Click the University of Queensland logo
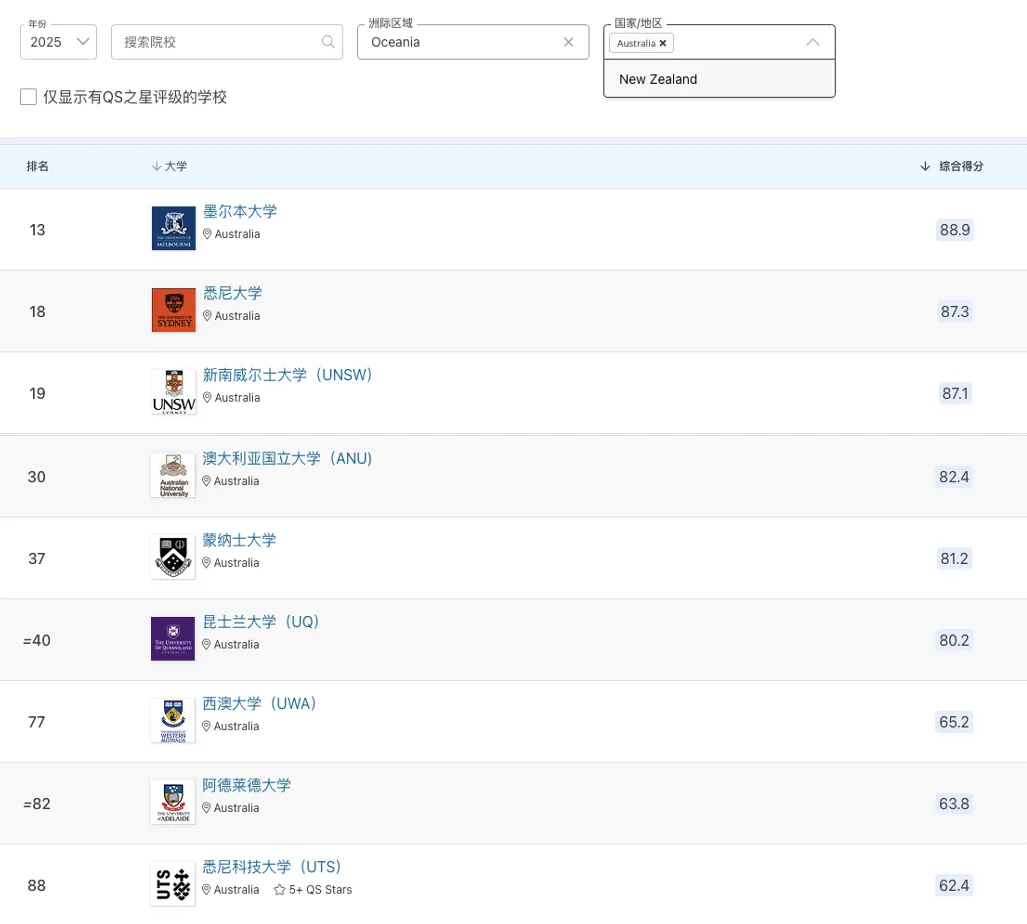This screenshot has width=1027, height=924. click(x=173, y=639)
